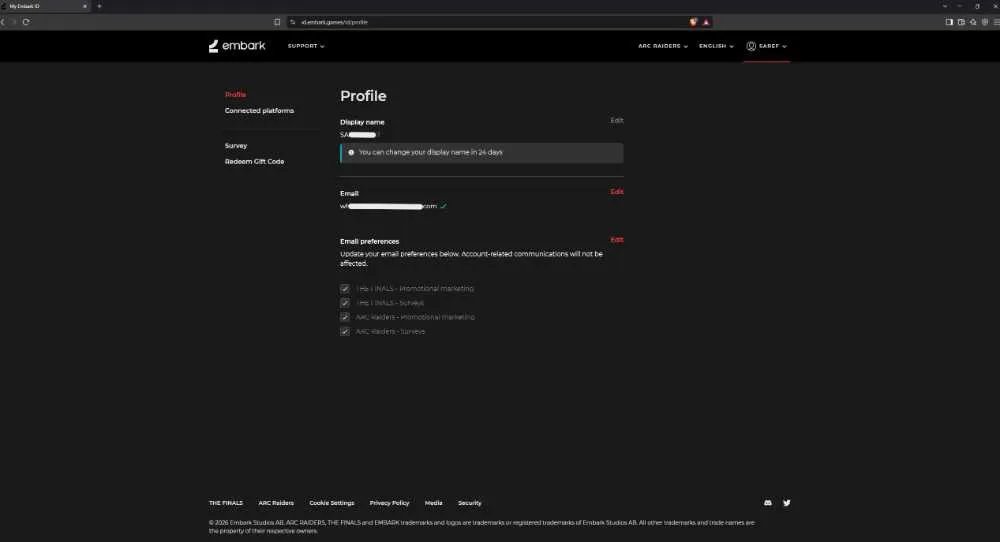The image size is (1000, 542).
Task: Expand the SUPPORT dropdown menu
Action: tap(306, 46)
